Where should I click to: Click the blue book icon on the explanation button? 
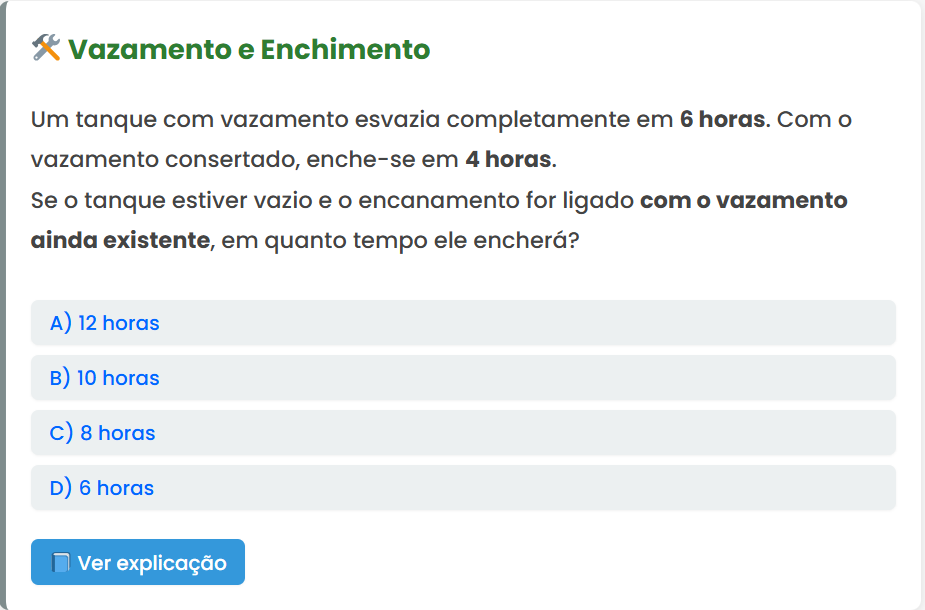60,563
